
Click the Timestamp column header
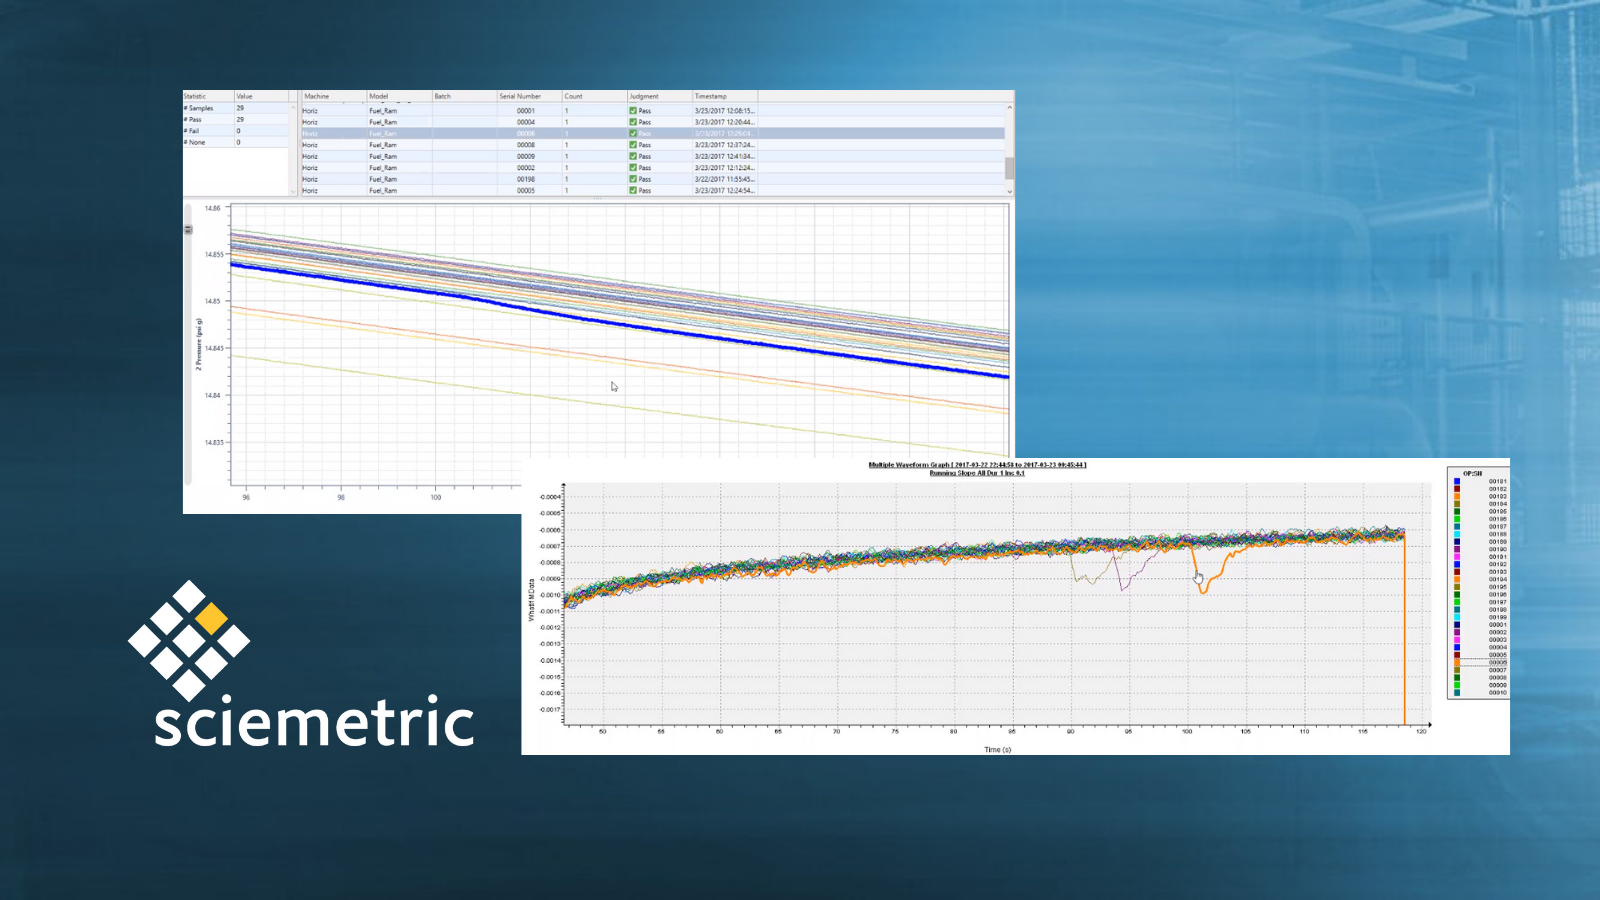[x=711, y=97]
